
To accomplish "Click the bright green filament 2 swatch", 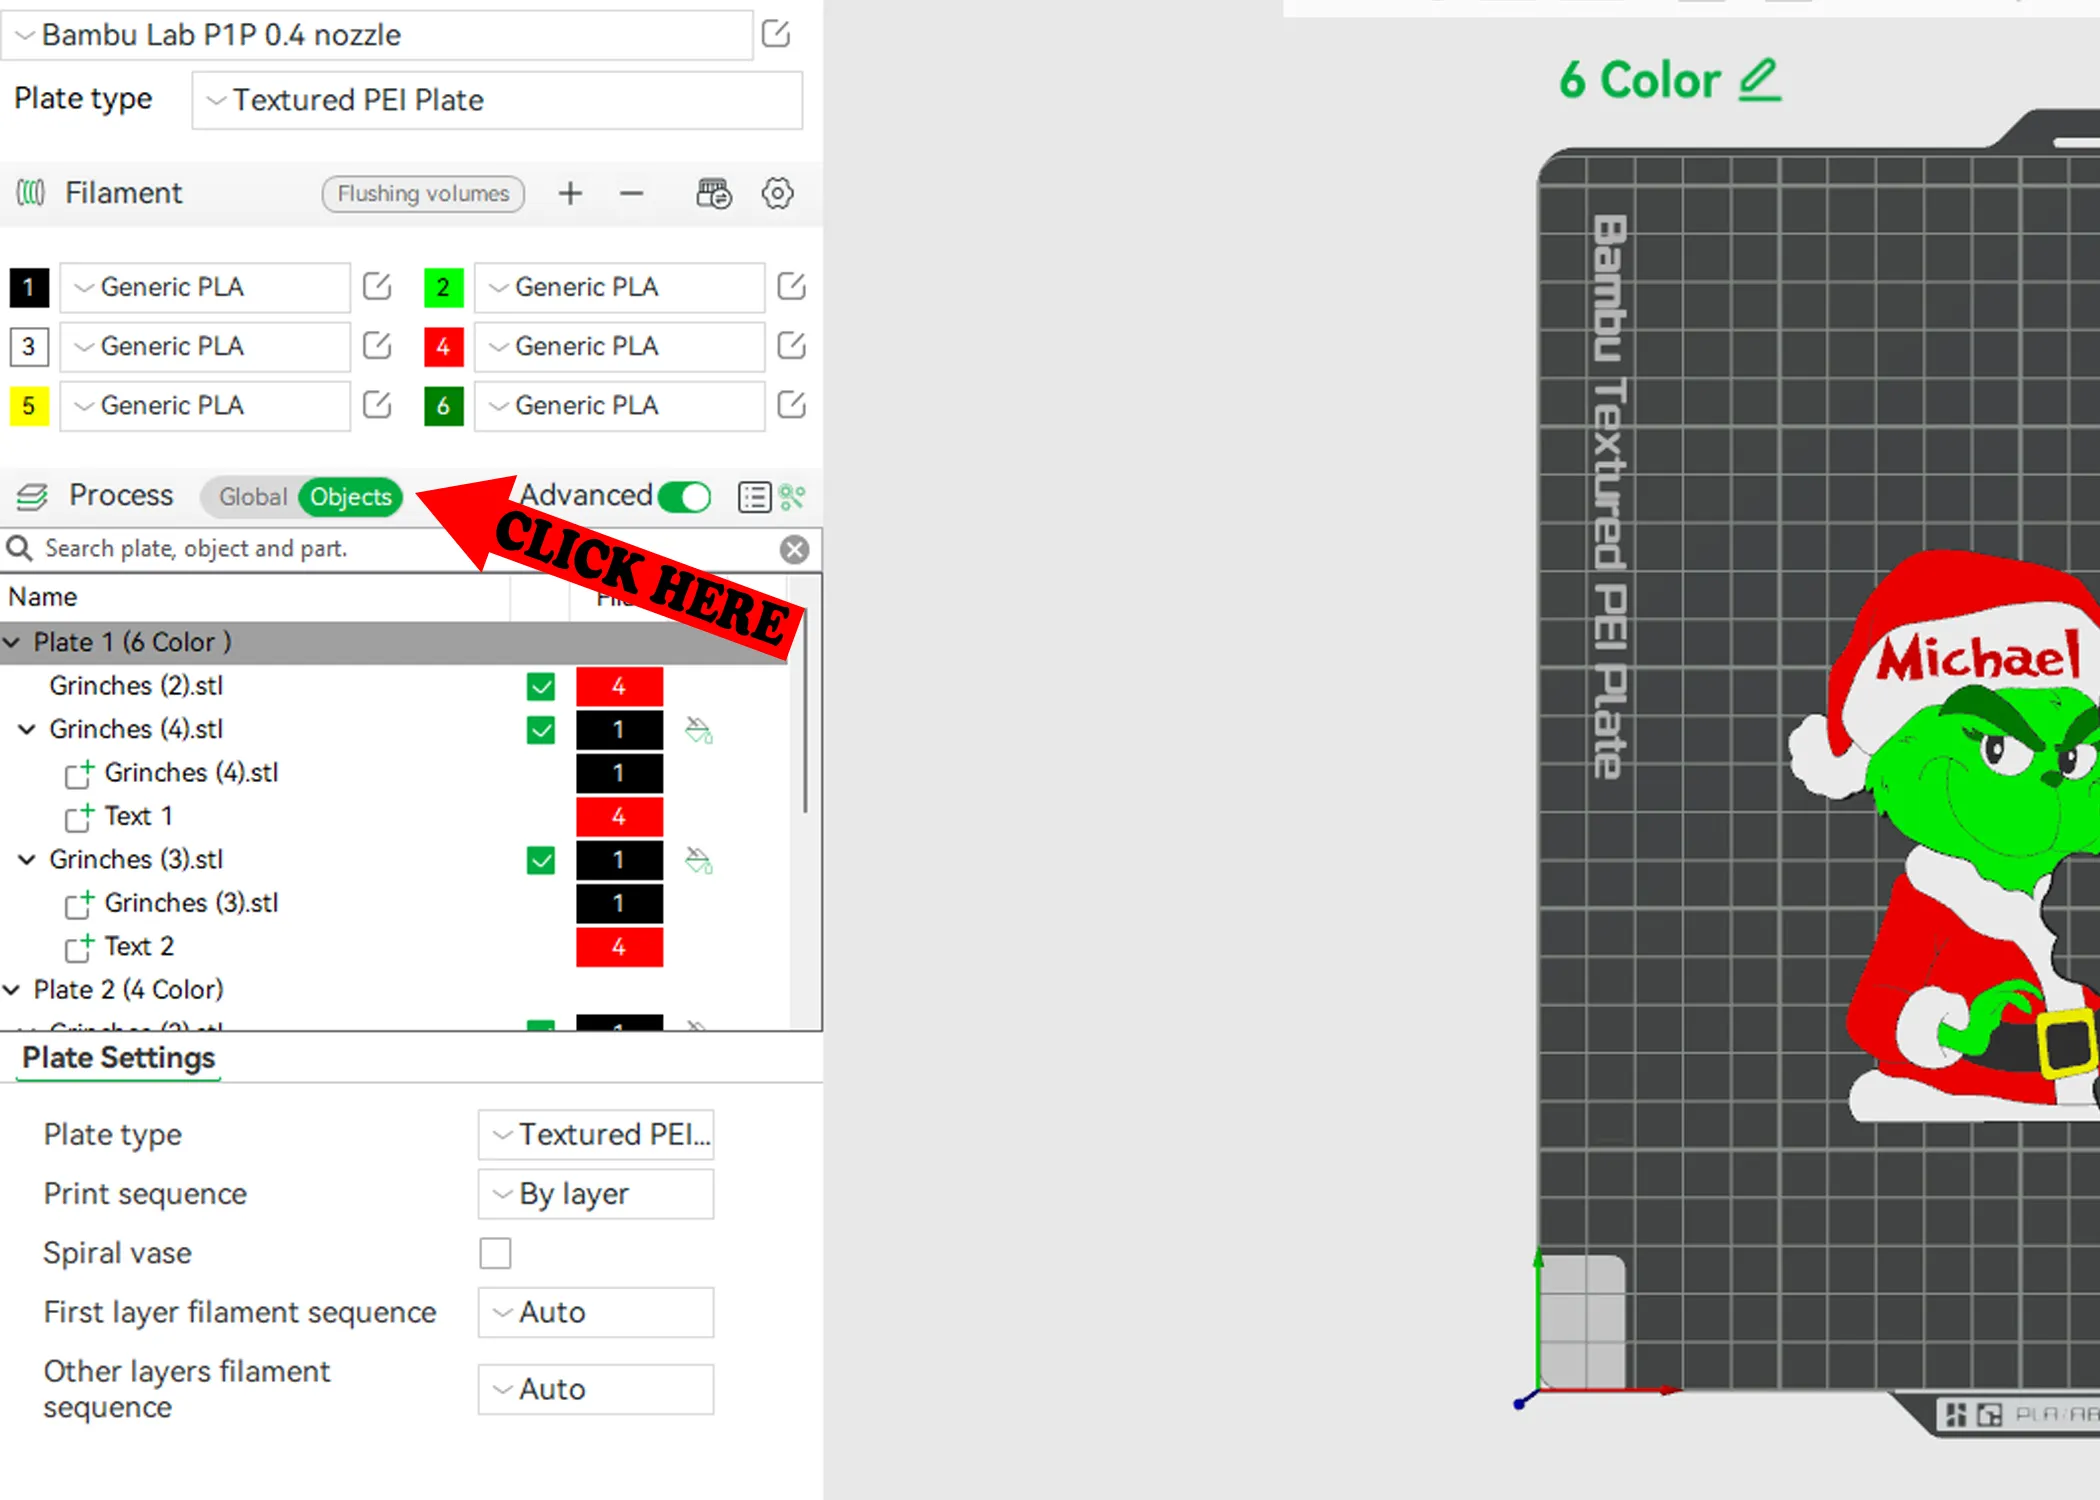I will [x=443, y=287].
